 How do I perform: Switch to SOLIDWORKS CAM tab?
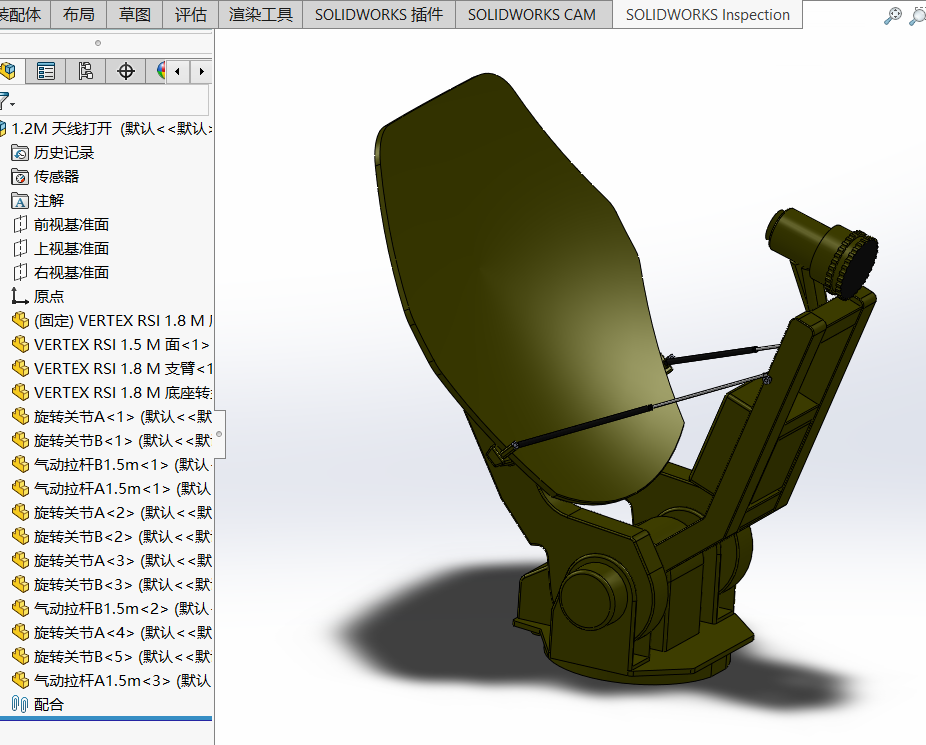532,14
